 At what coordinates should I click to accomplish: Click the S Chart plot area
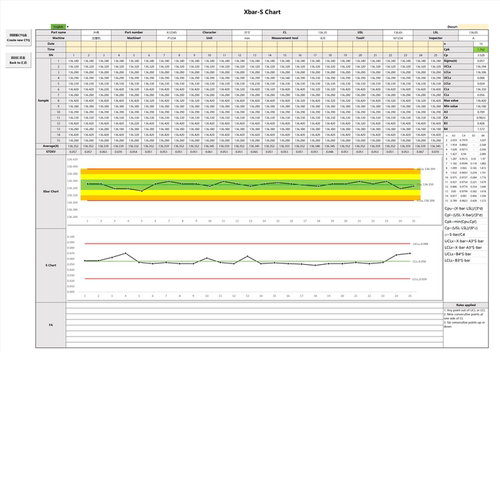coord(253,265)
